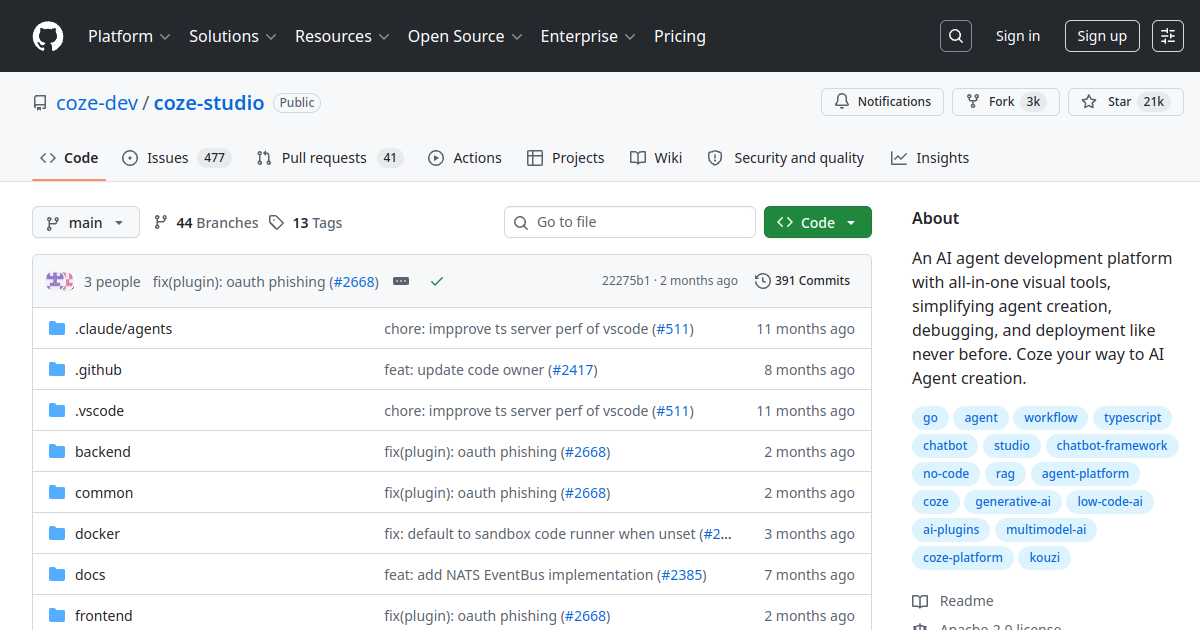
Task: View the green check status icon
Action: tap(437, 282)
